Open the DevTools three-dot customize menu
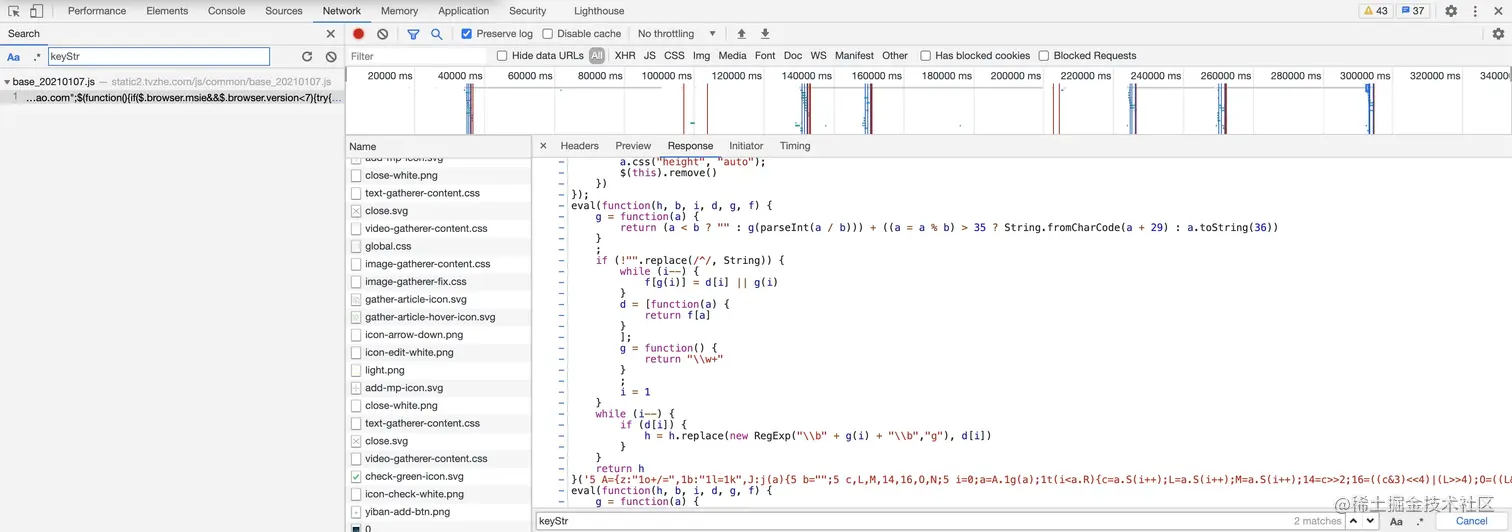Image resolution: width=1512 pixels, height=532 pixels. tap(1475, 11)
